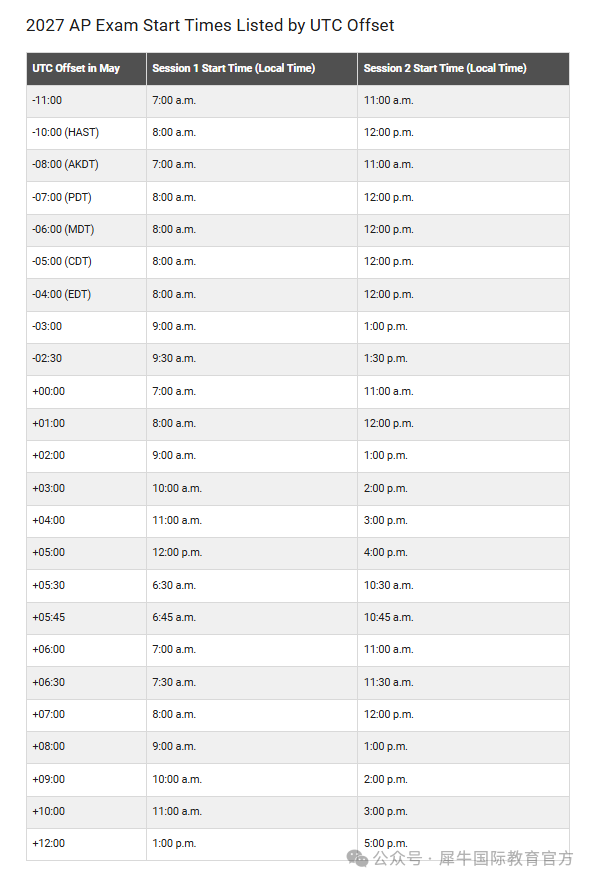
Task: Click the 6:45 a.m. Session 1 cell
Action: pyautogui.click(x=252, y=618)
